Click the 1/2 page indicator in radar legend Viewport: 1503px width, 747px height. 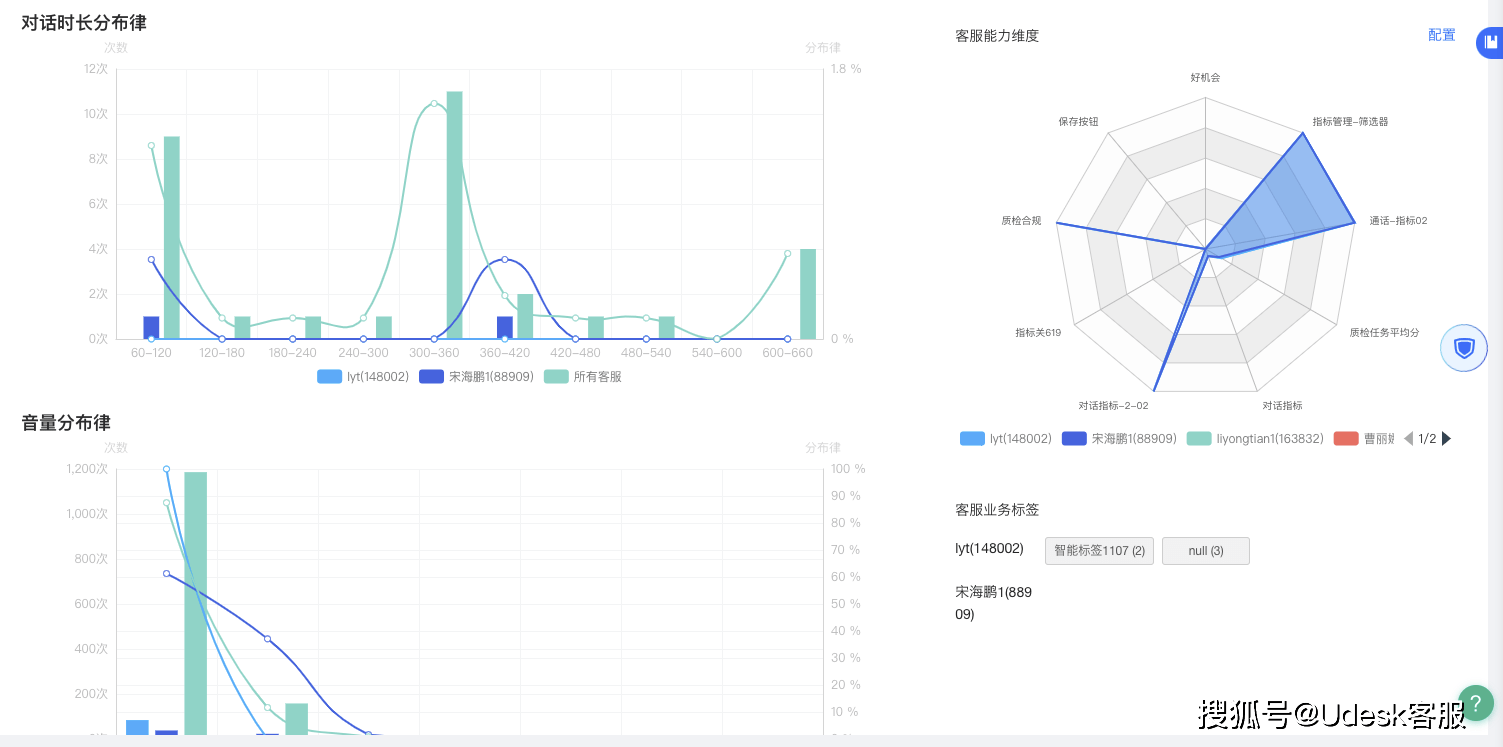pyautogui.click(x=1427, y=438)
